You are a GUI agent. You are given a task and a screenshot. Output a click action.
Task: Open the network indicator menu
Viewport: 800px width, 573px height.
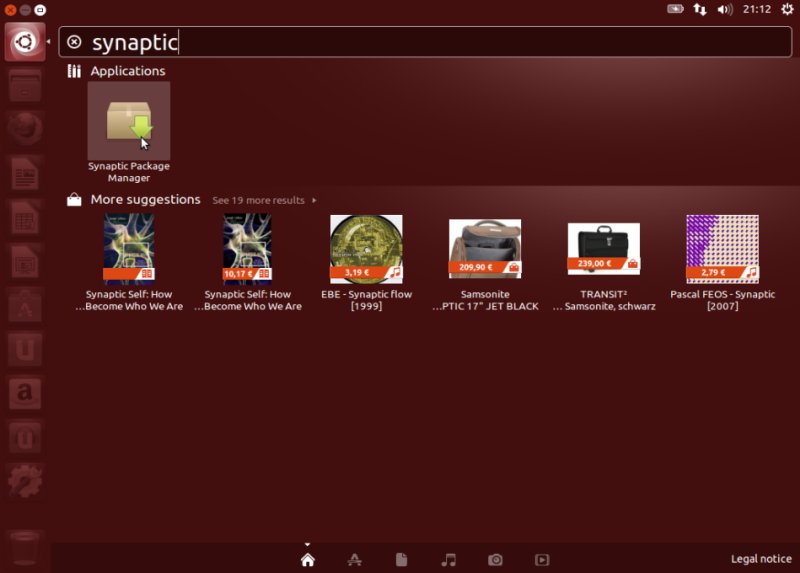click(700, 9)
